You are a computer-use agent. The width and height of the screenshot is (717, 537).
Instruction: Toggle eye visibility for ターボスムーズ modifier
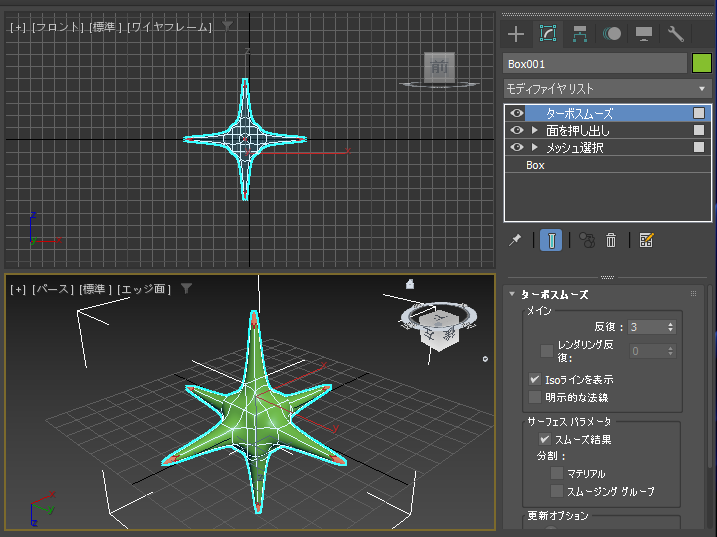[517, 113]
